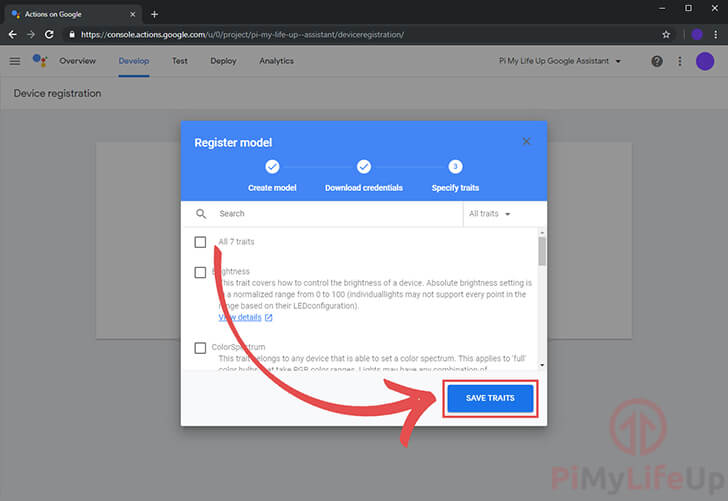Click the external link icon beside View details
728x501 pixels.
[268, 318]
